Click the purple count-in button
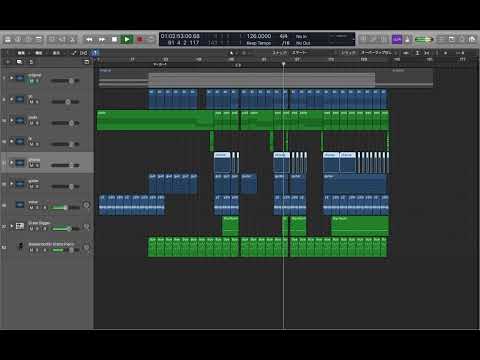 [397, 40]
